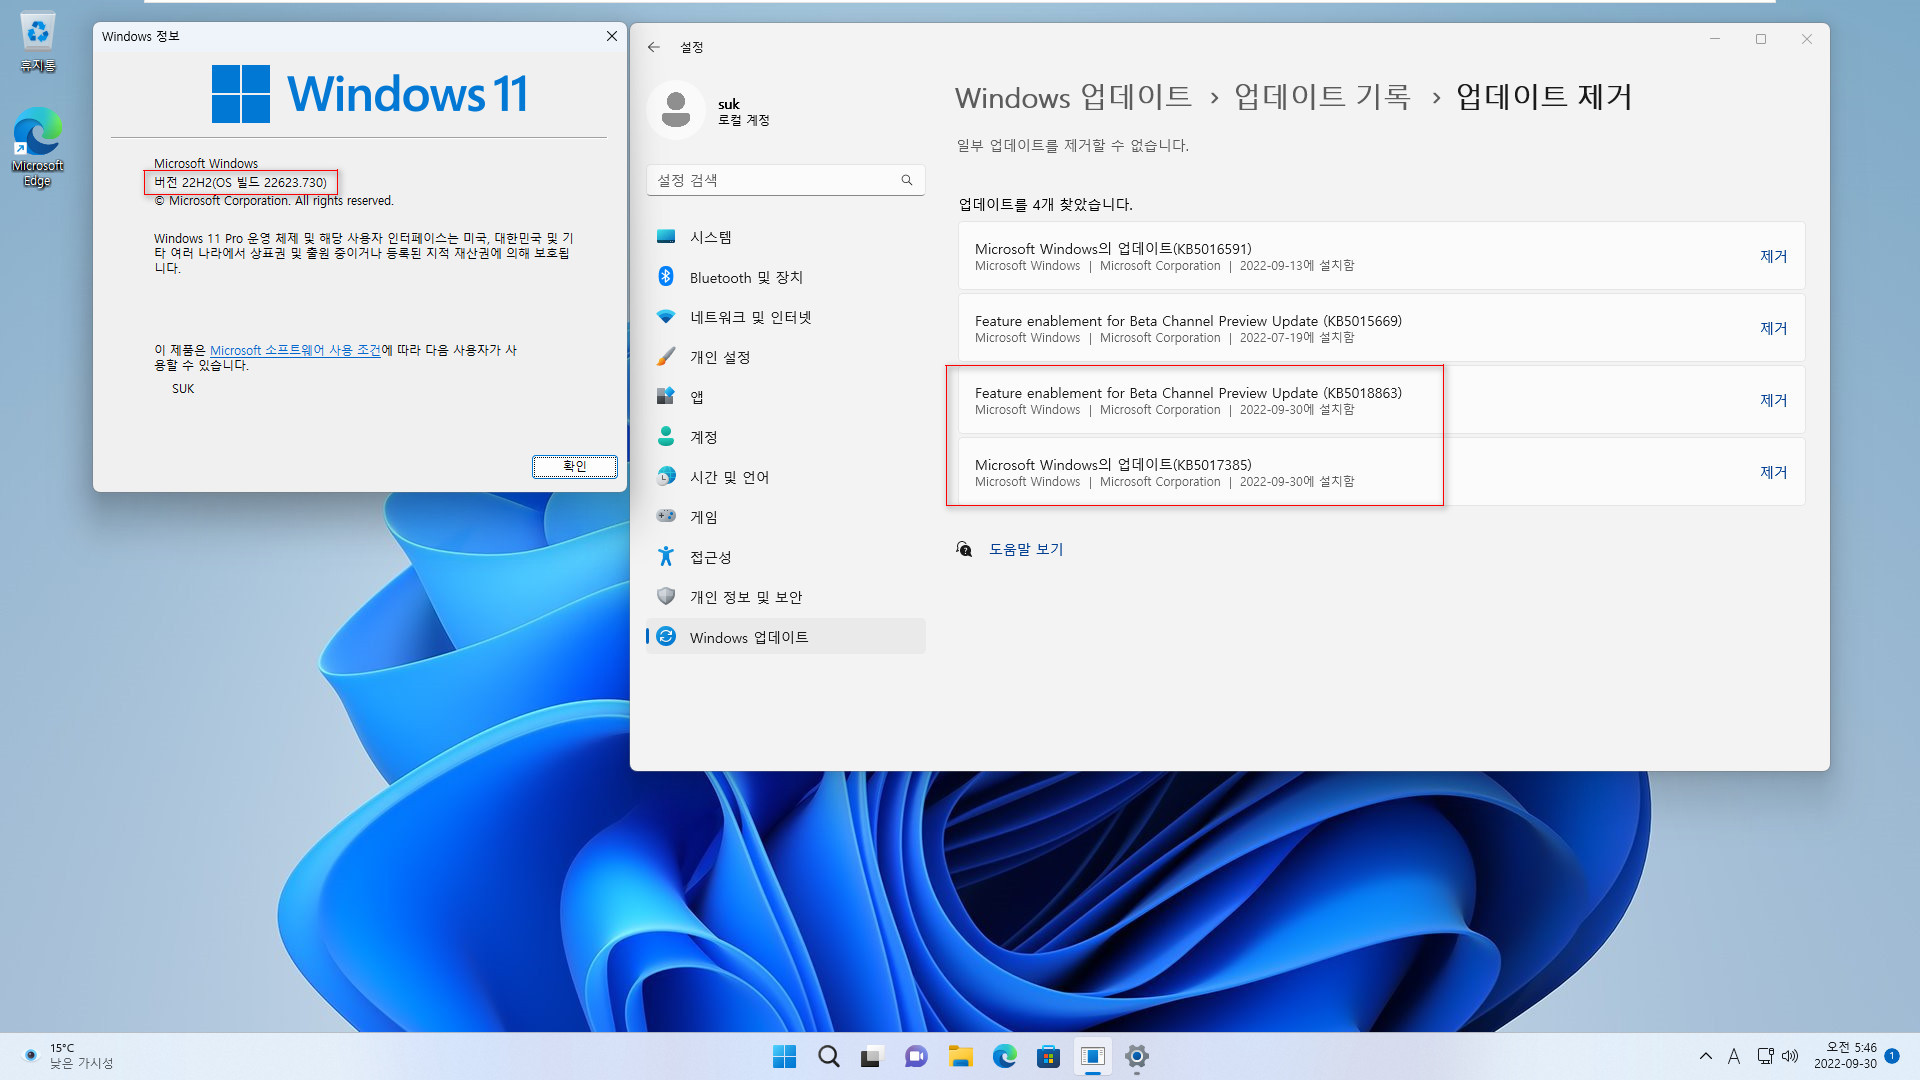Open Microsoft 소프트웨어 사용 조건 link
Image resolution: width=1920 pixels, height=1080 pixels.
[295, 350]
